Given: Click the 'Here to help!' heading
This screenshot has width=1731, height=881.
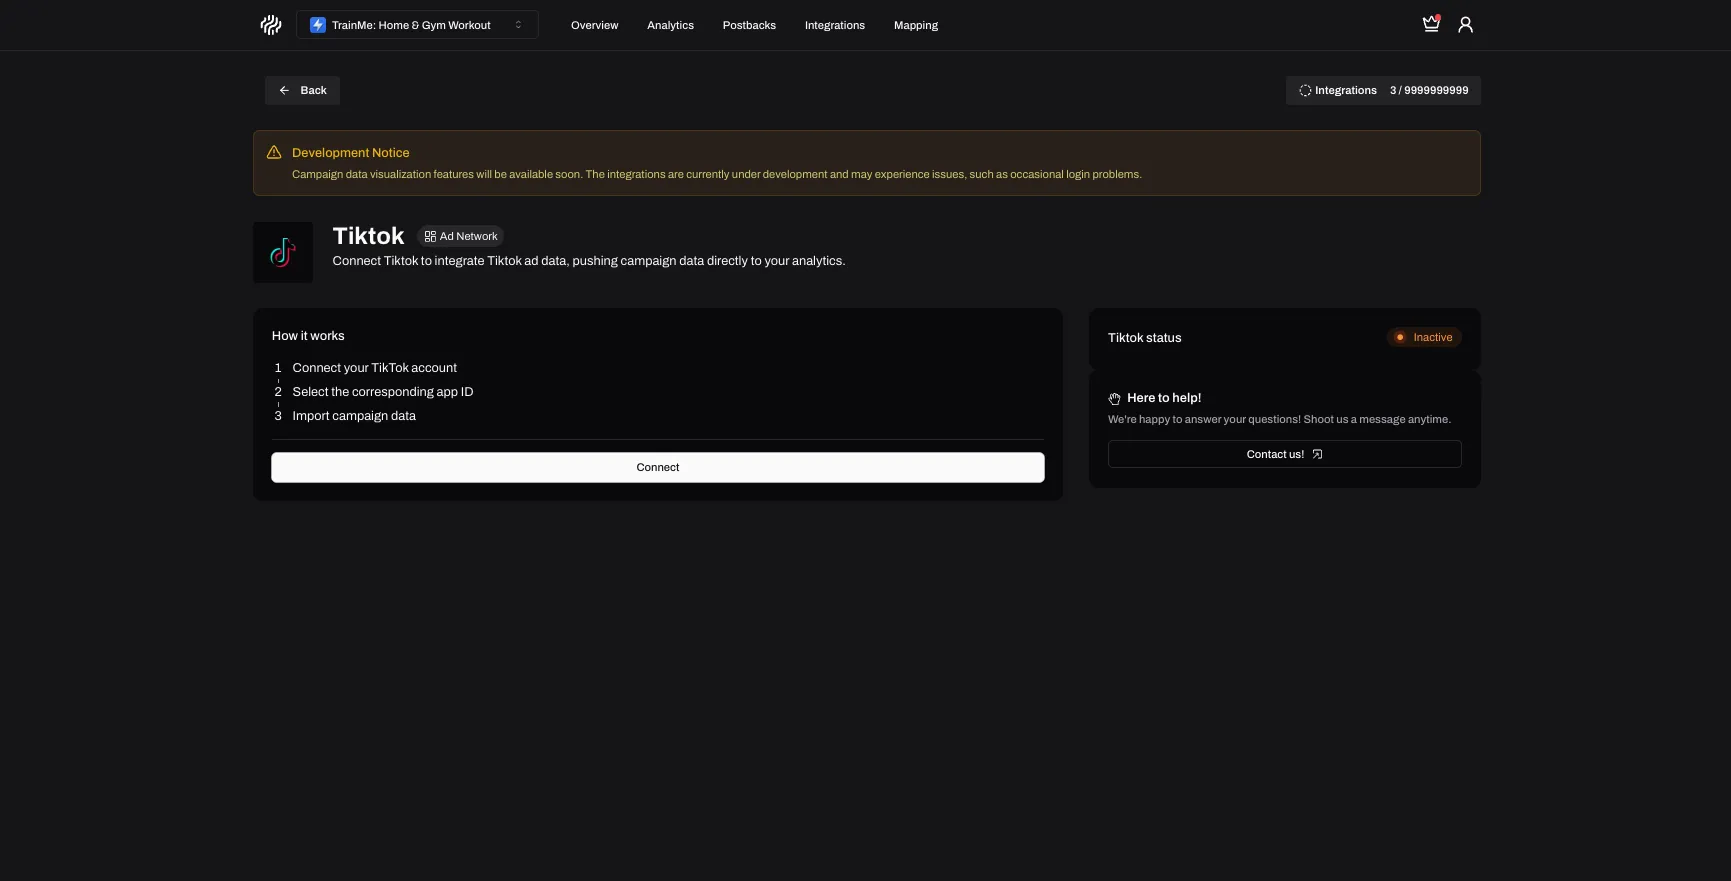Looking at the screenshot, I should (x=1164, y=398).
